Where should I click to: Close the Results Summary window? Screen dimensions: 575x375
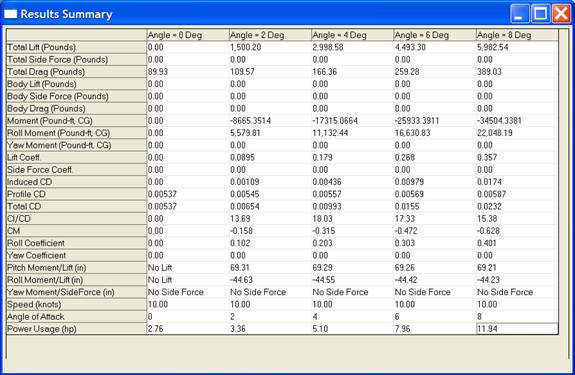[x=561, y=14]
